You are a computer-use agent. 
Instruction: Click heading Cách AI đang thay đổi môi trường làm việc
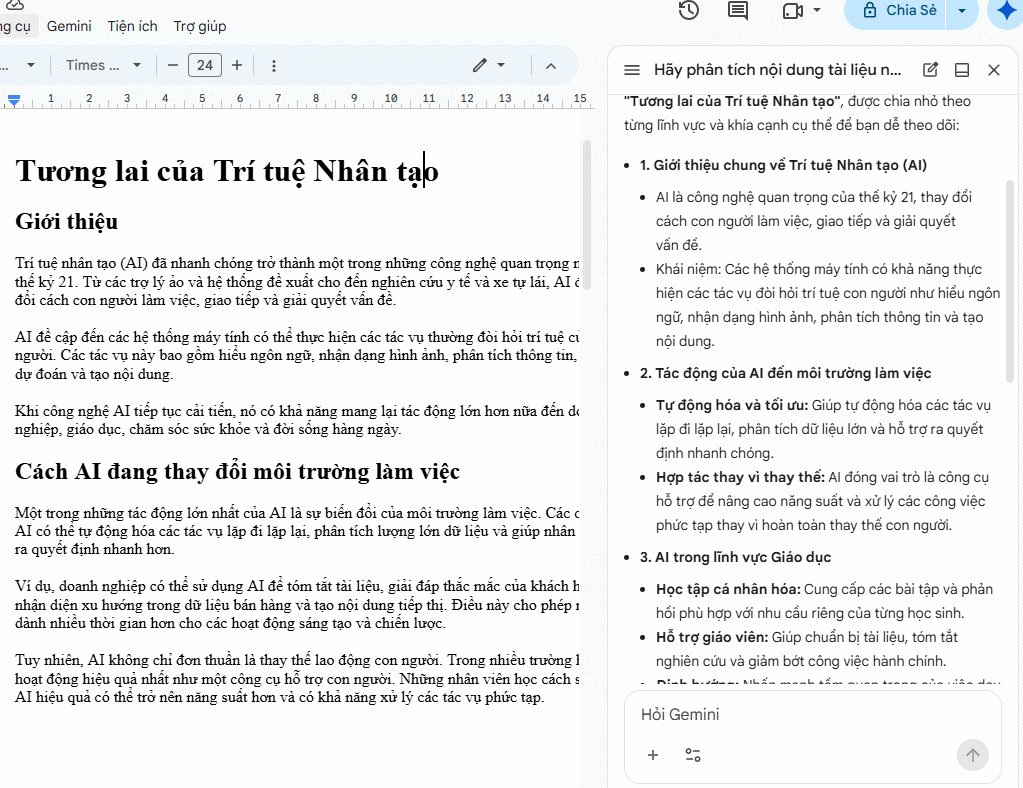coord(237,472)
